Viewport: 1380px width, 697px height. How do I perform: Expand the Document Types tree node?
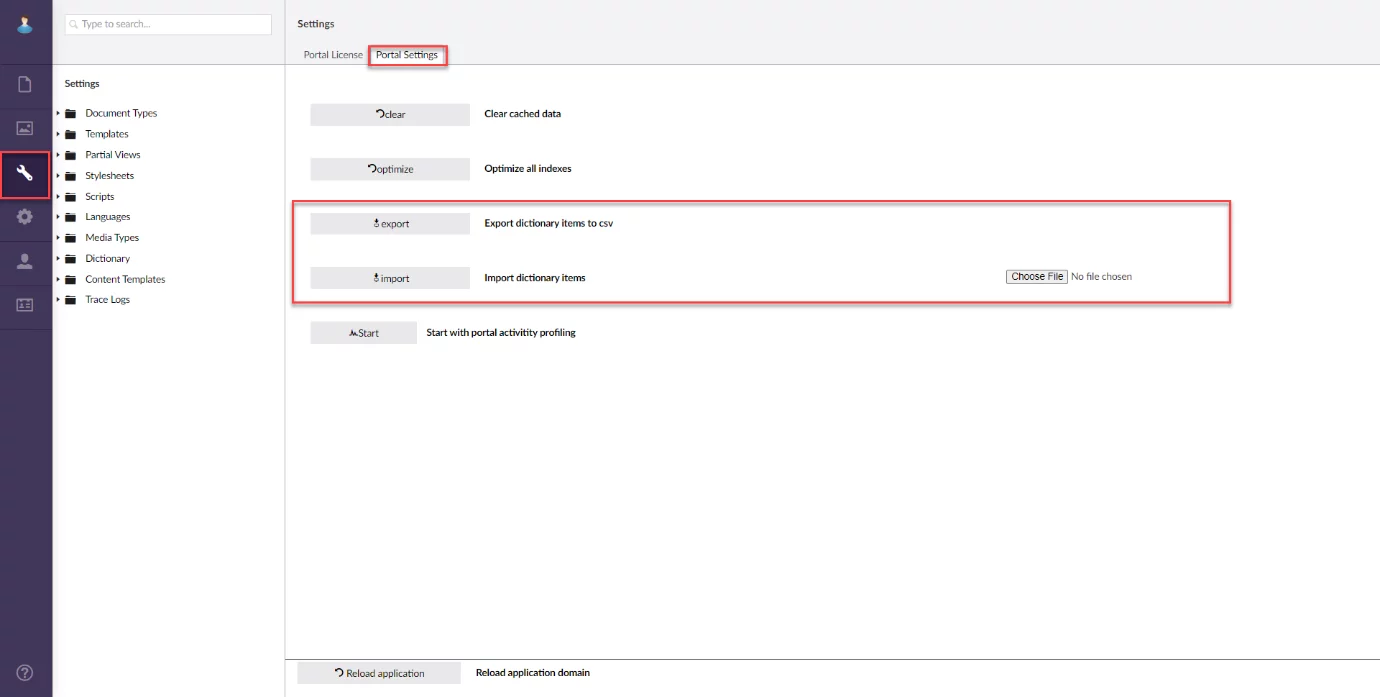click(59, 113)
